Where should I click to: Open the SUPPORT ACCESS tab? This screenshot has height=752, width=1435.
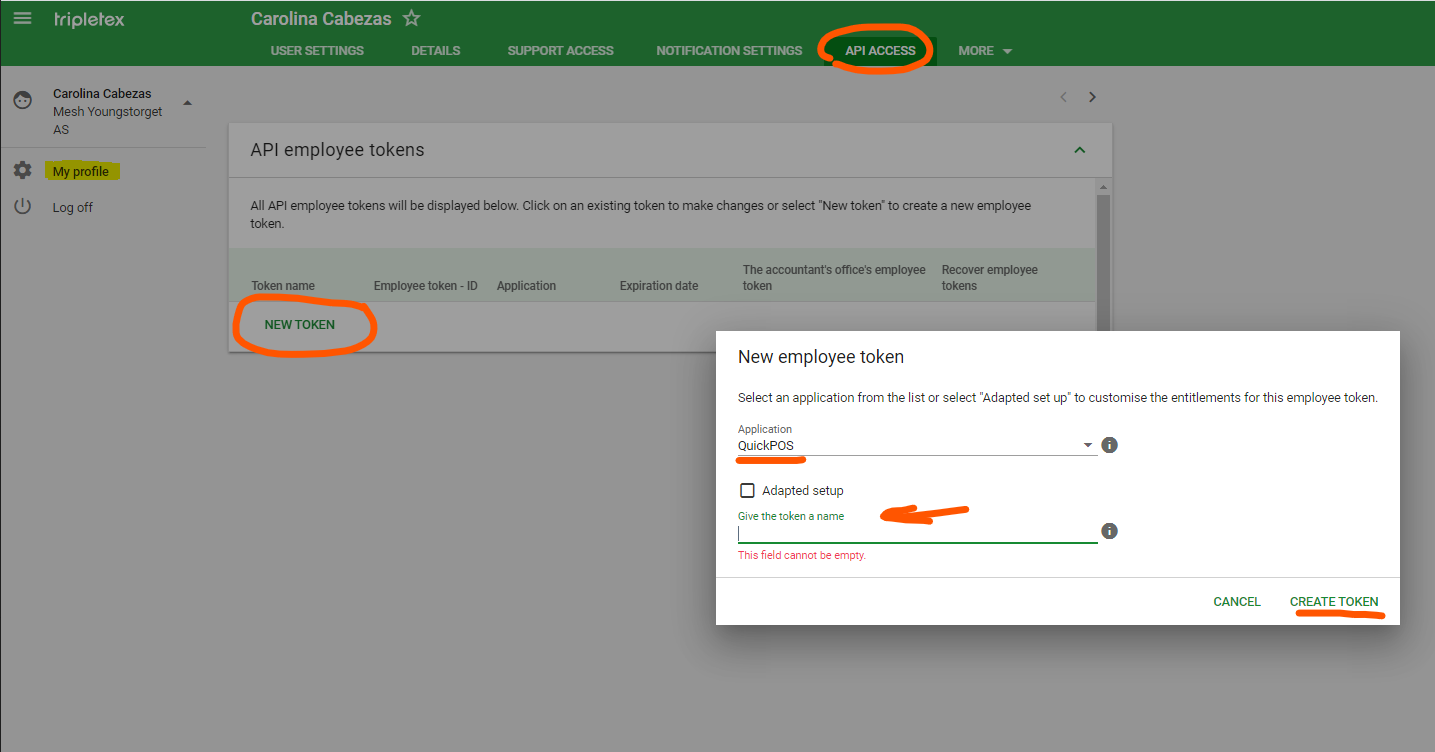pos(560,50)
